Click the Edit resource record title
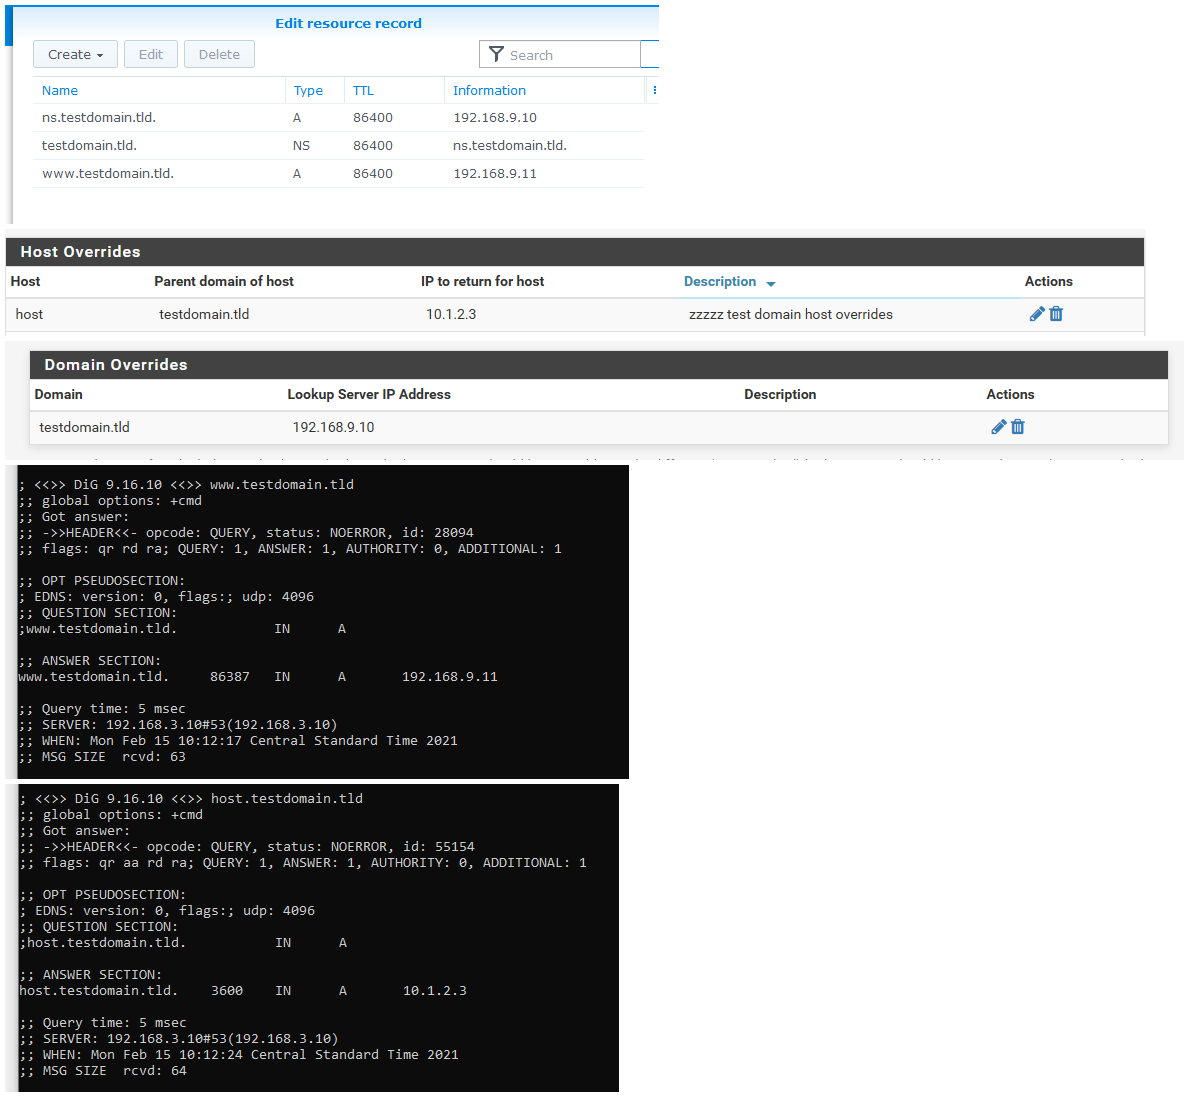Viewport: 1189px width, 1097px height. coord(348,24)
